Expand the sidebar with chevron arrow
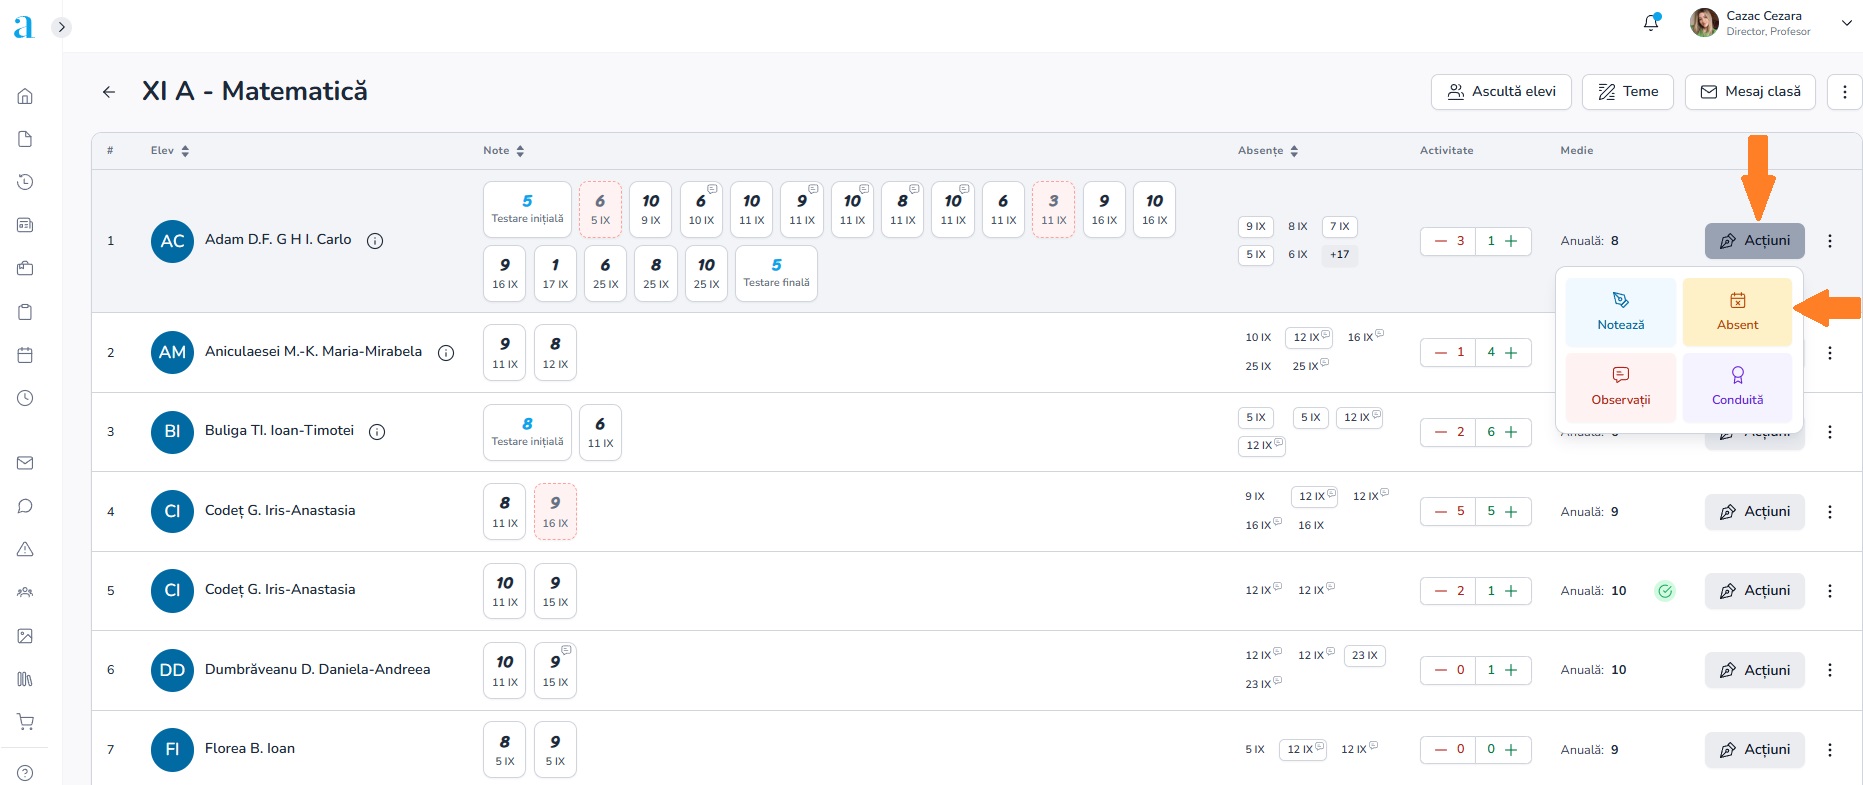The height and width of the screenshot is (785, 1863). (x=62, y=27)
